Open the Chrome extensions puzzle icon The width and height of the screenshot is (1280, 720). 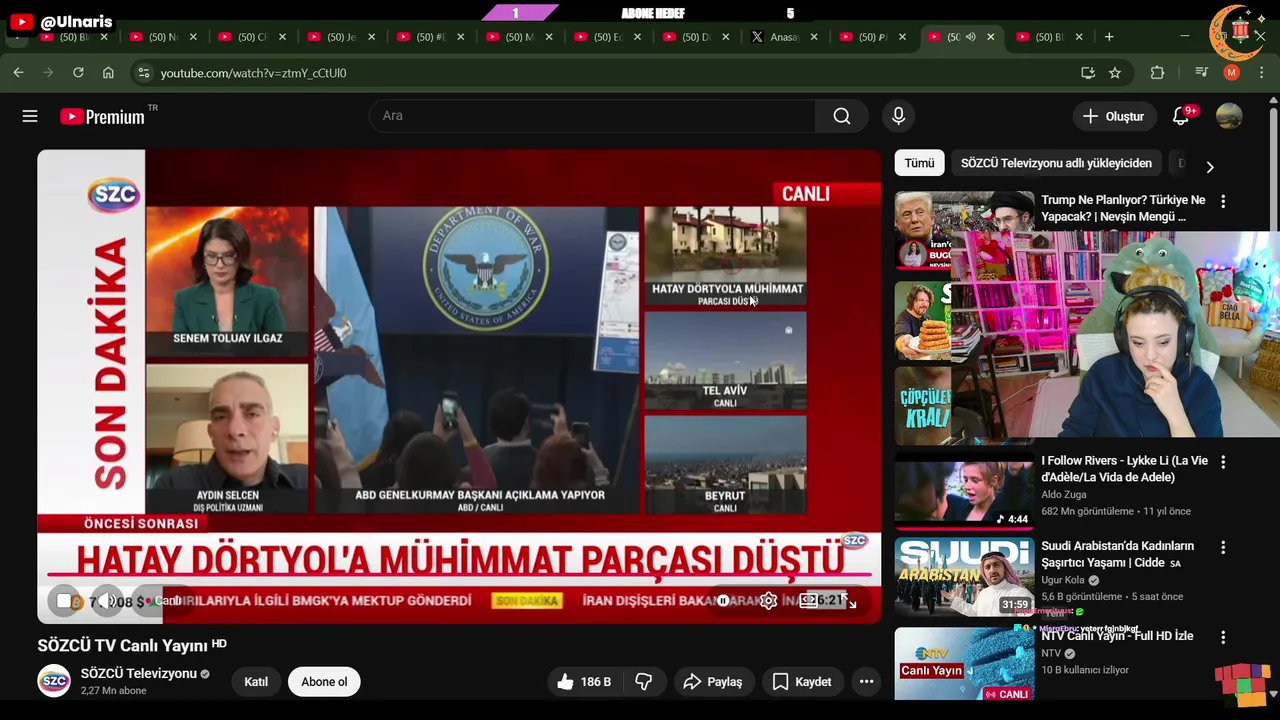1157,73
